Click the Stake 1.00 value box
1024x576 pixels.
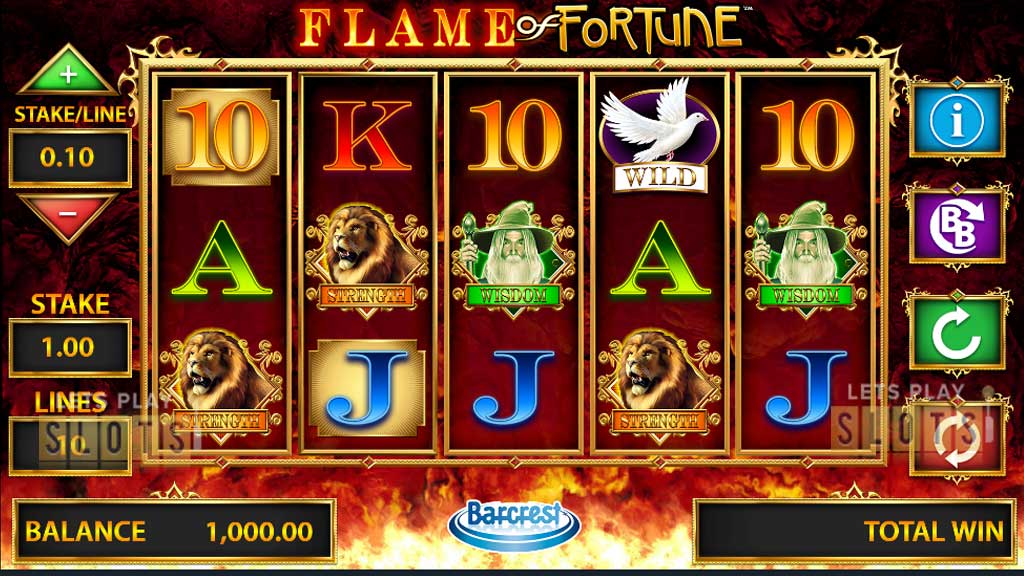[70, 347]
